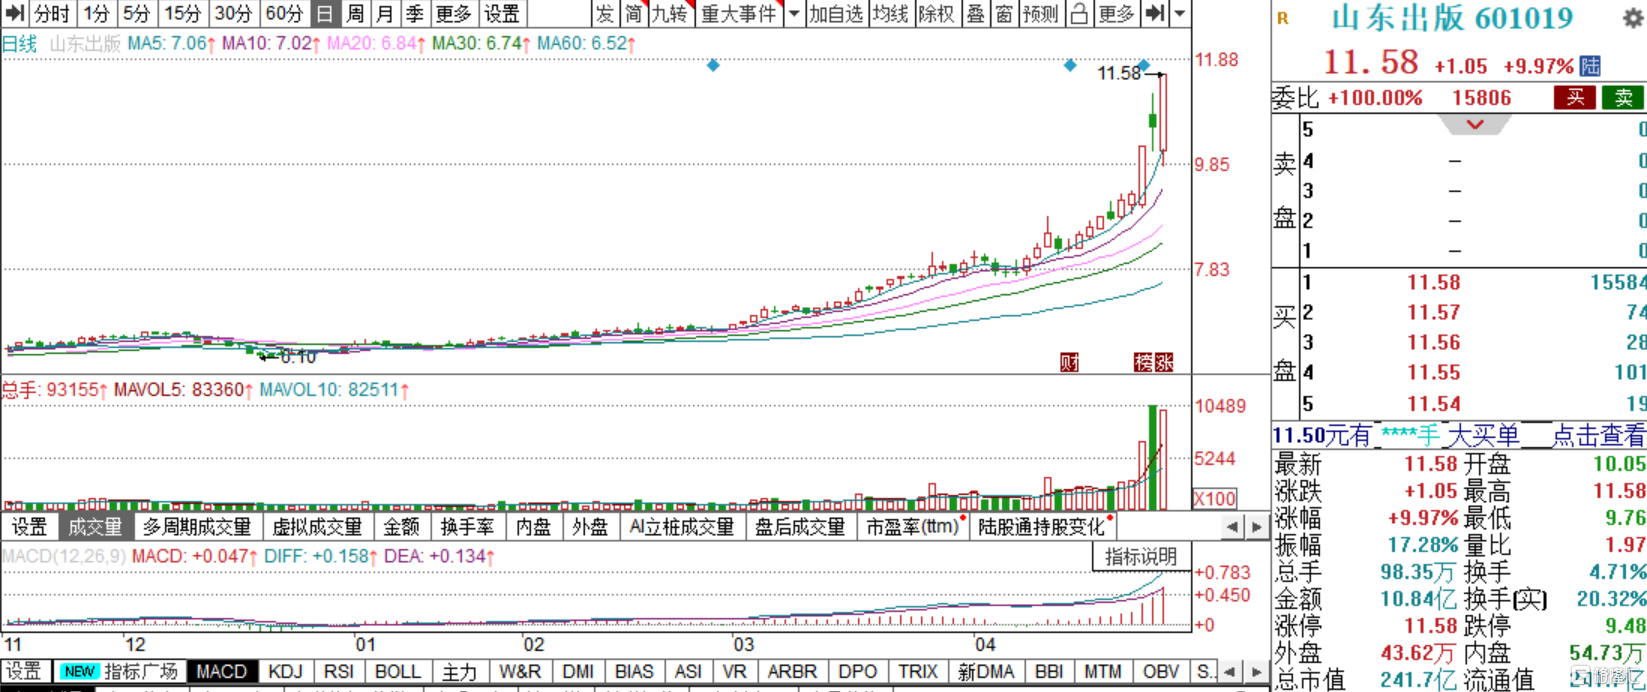Open 设置 in the top toolbar
This screenshot has width=1647, height=692.
pyautogui.click(x=502, y=14)
